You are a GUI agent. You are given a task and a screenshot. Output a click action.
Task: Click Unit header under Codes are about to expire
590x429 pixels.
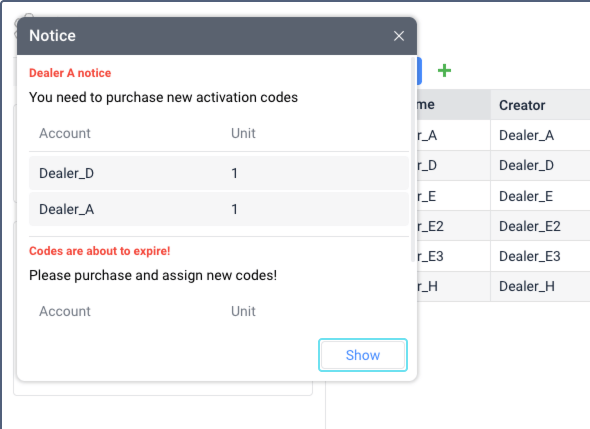click(x=243, y=311)
